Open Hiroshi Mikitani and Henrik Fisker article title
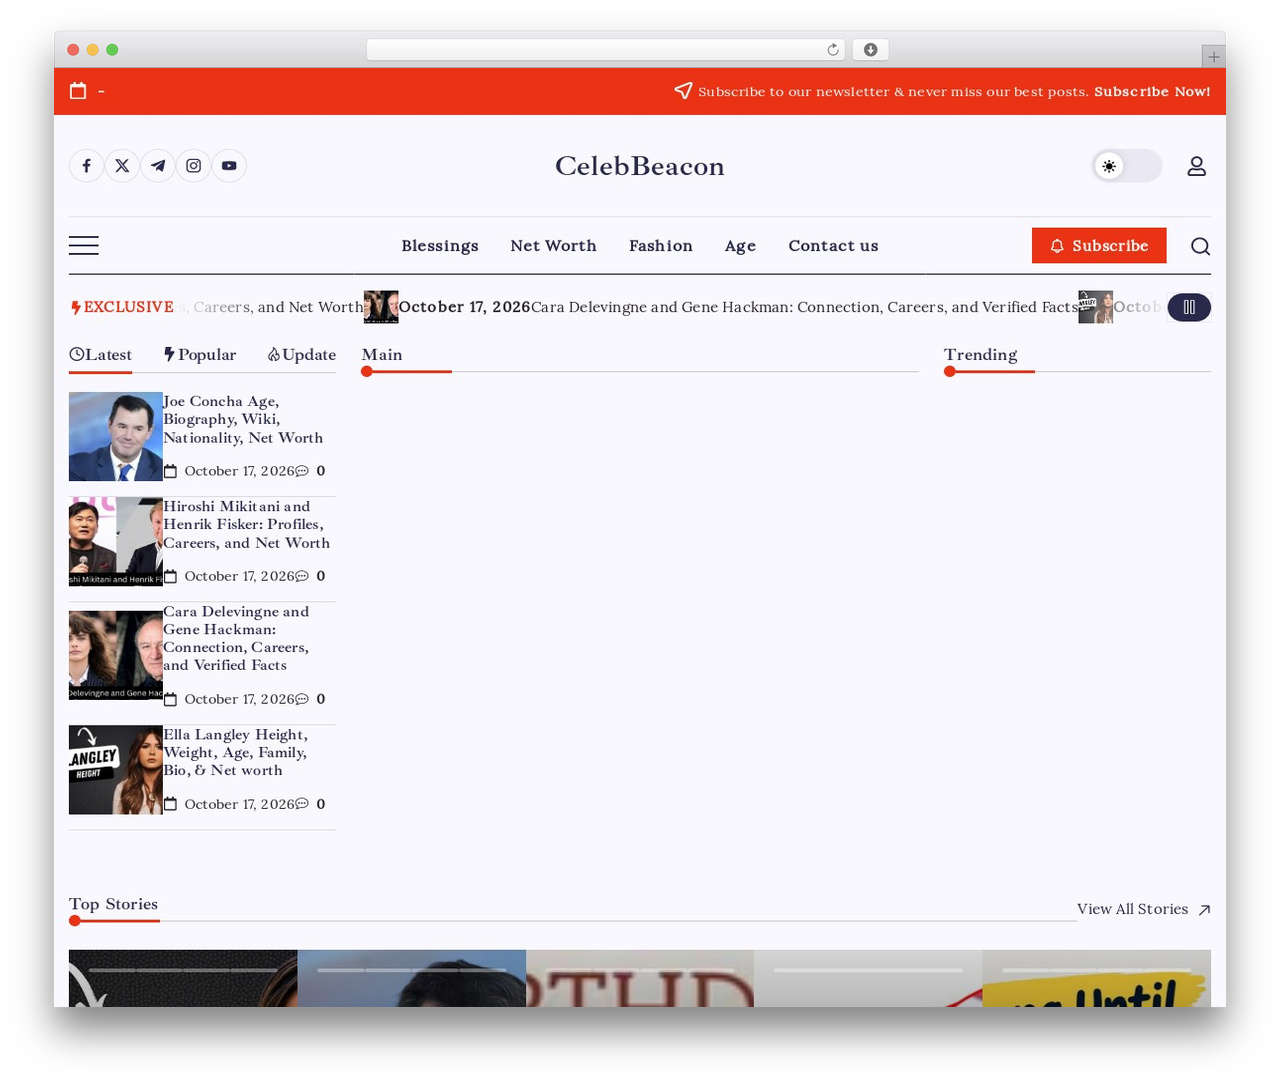The image size is (1280, 1084). [x=246, y=525]
